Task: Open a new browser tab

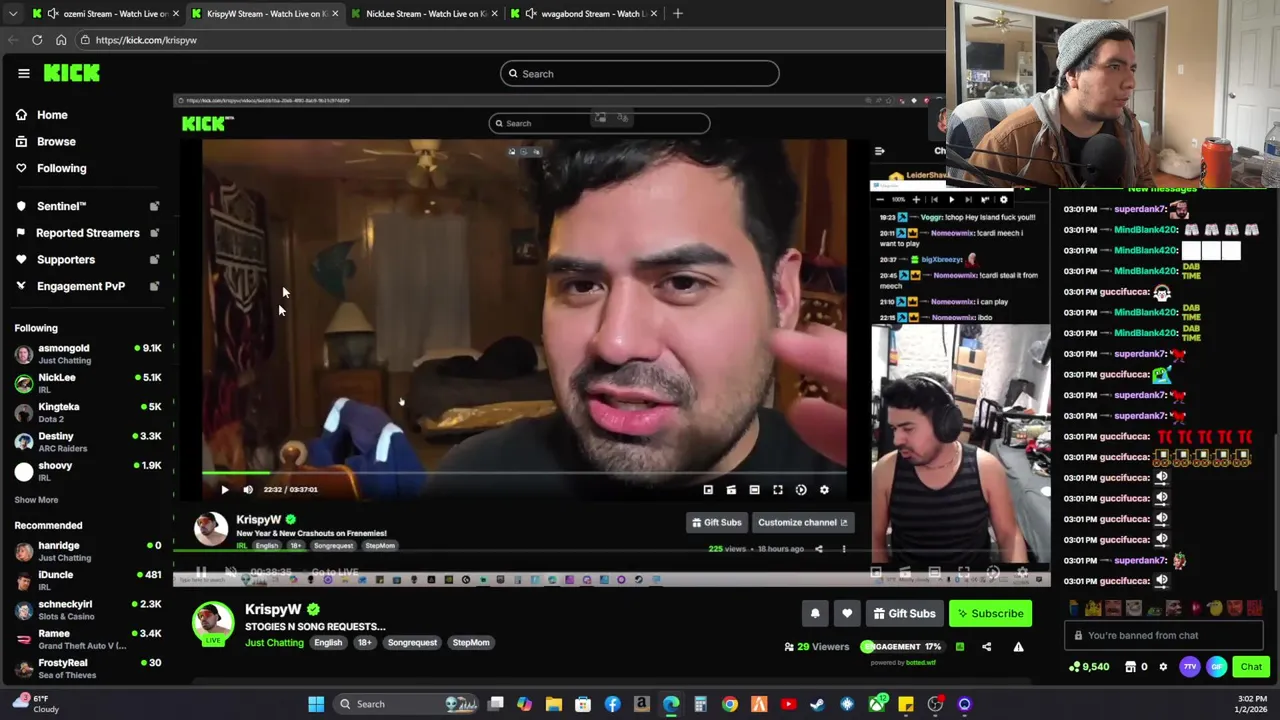Action: tap(678, 14)
